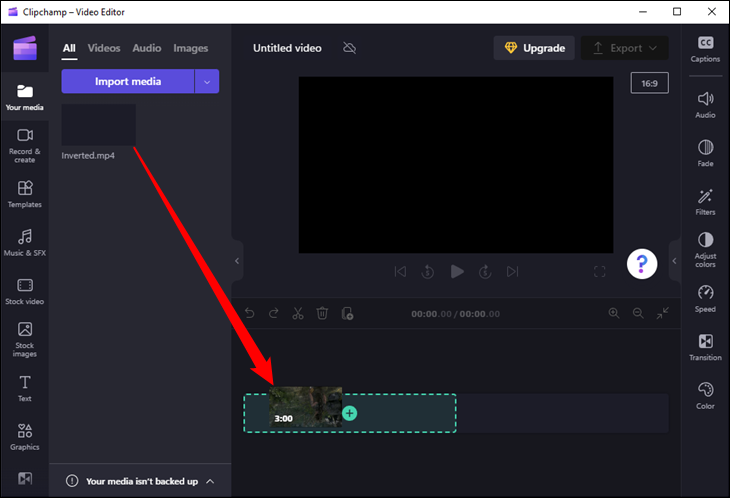Click the Upgrade button
The image size is (730, 498).
click(x=535, y=48)
